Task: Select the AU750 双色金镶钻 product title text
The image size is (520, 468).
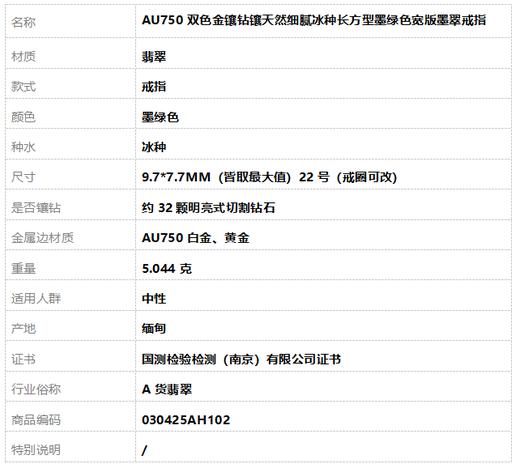Action: tap(314, 20)
